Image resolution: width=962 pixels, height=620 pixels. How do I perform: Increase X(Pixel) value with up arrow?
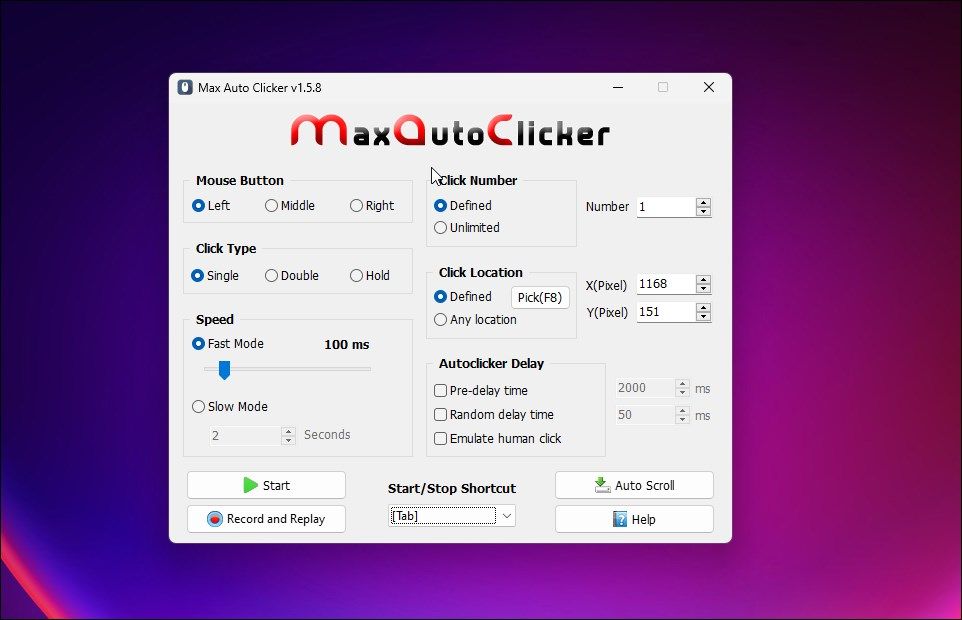click(704, 280)
